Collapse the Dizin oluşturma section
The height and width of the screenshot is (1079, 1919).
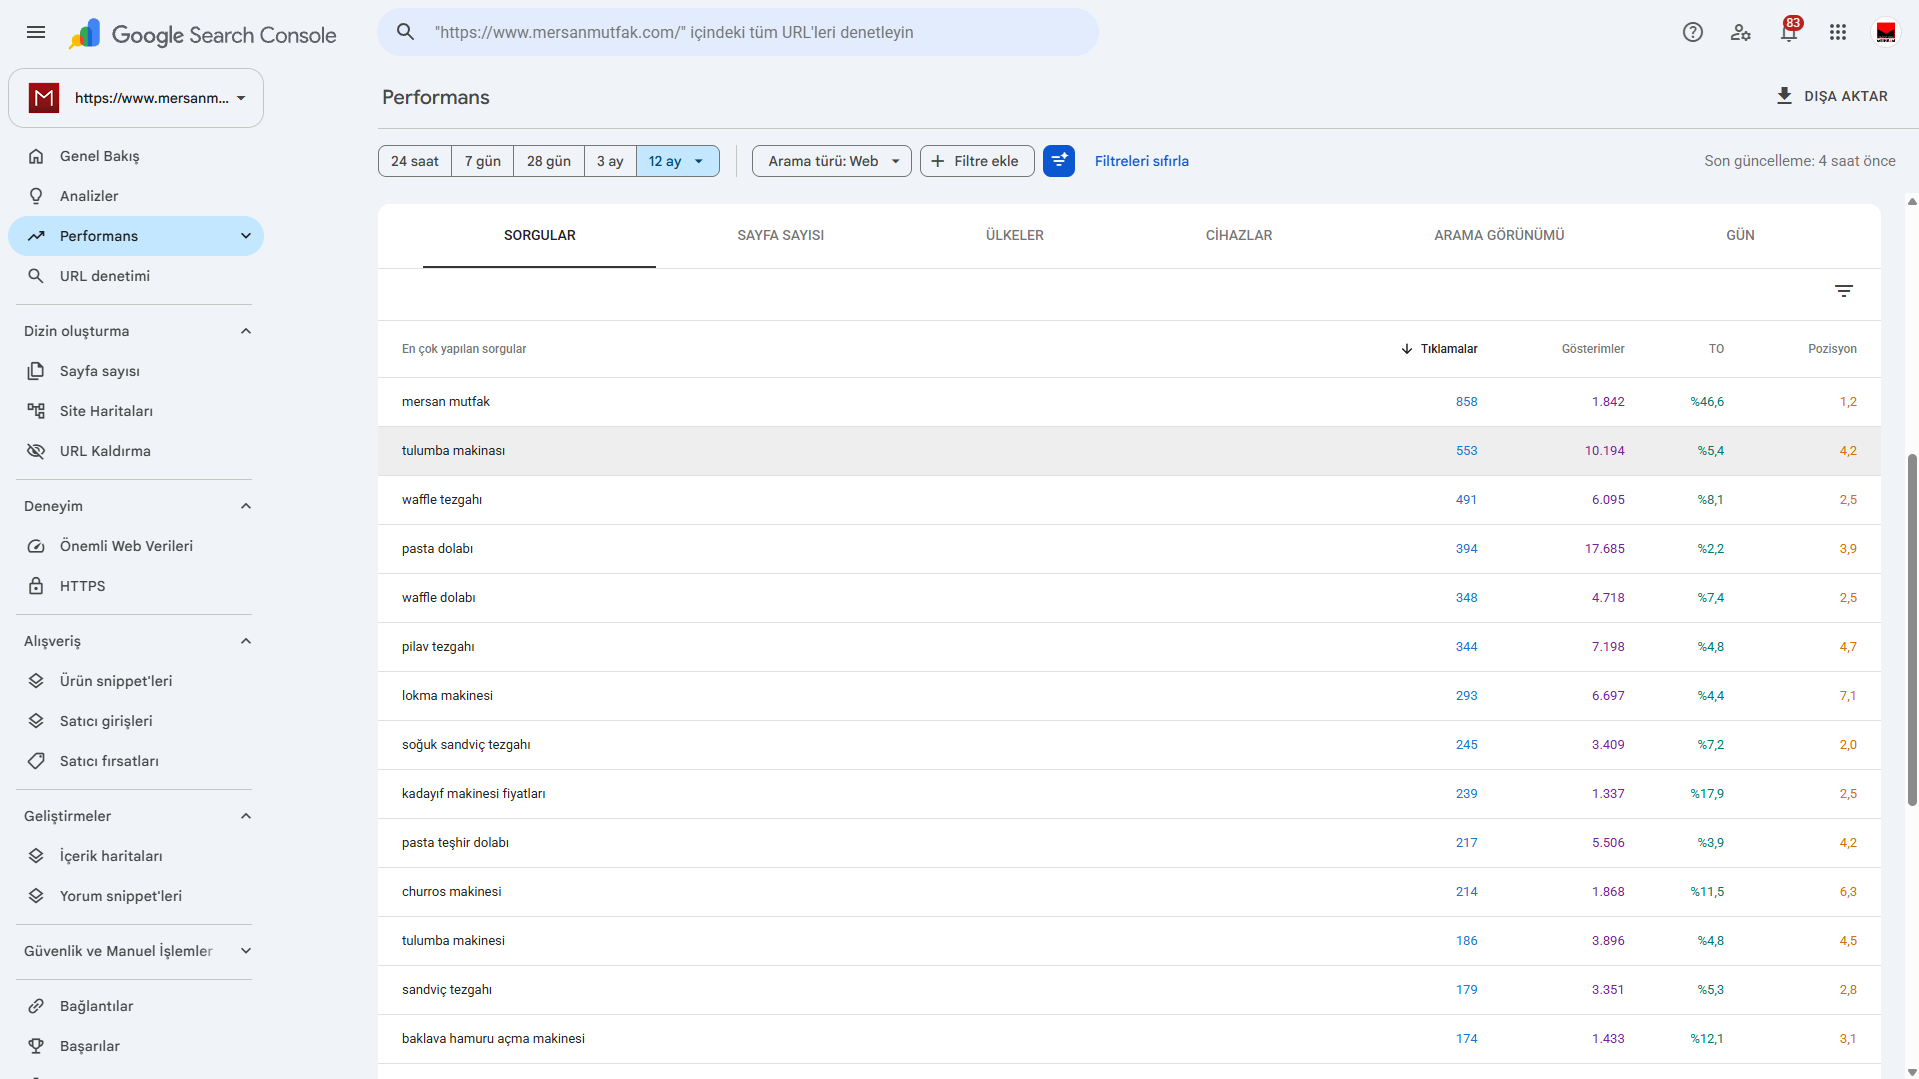point(246,331)
